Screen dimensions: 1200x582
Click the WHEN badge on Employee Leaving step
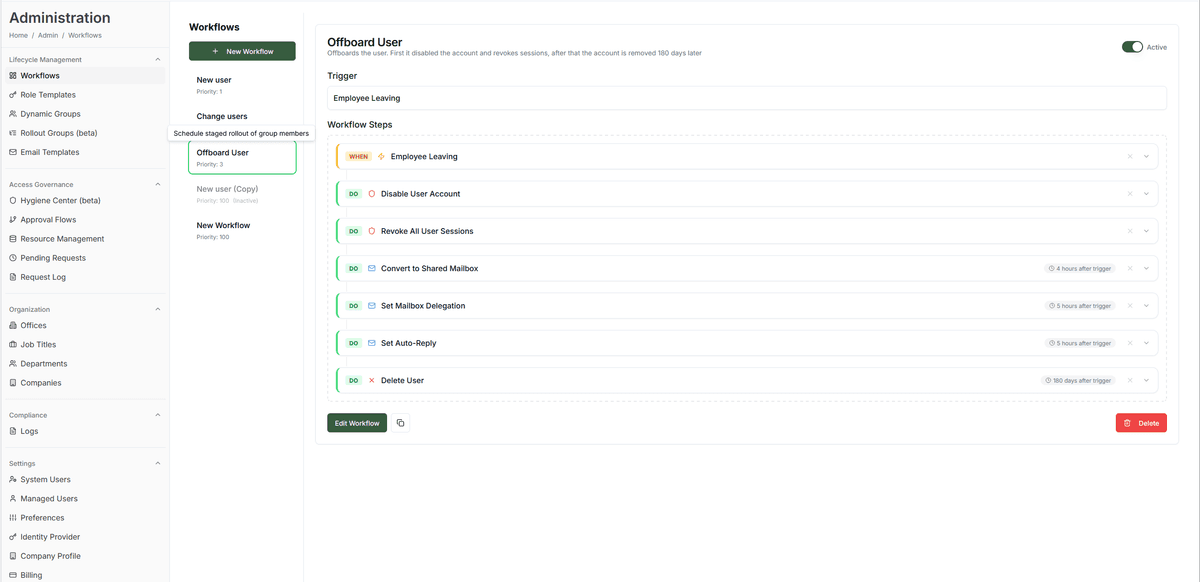pyautogui.click(x=357, y=156)
